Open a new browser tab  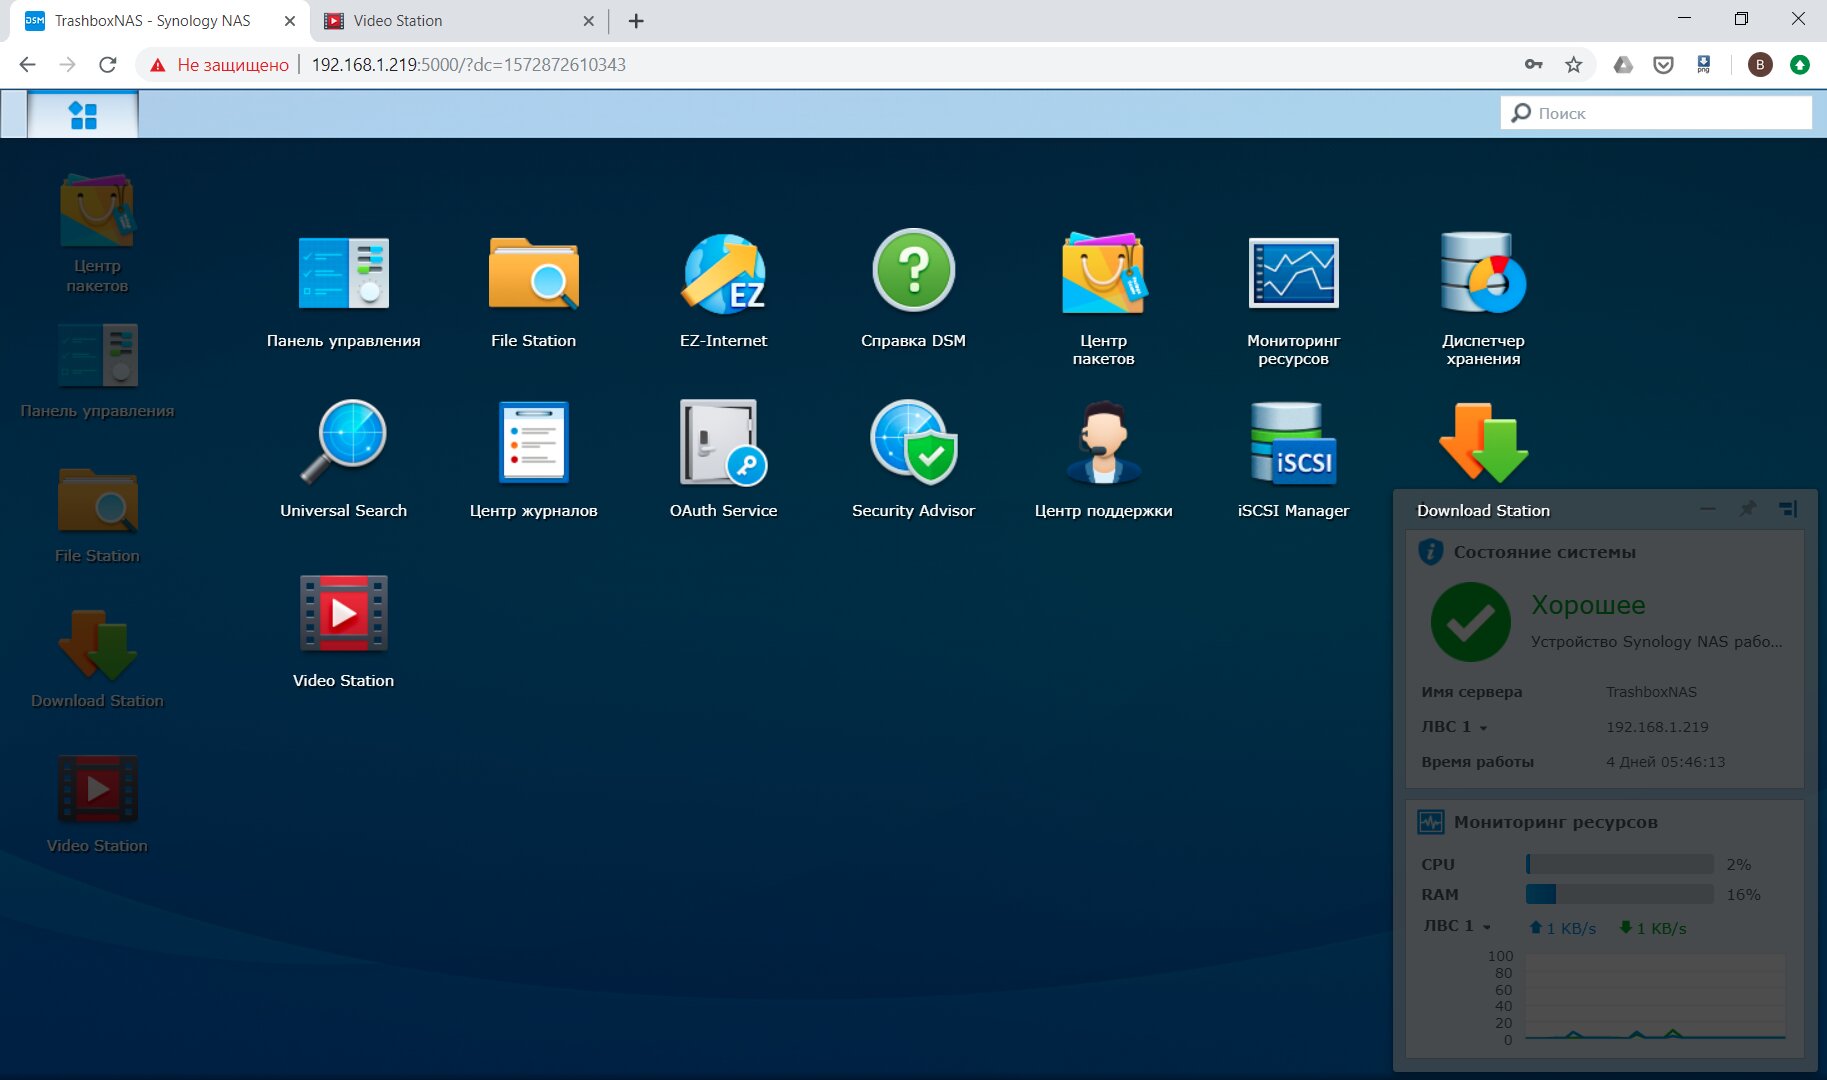point(636,20)
